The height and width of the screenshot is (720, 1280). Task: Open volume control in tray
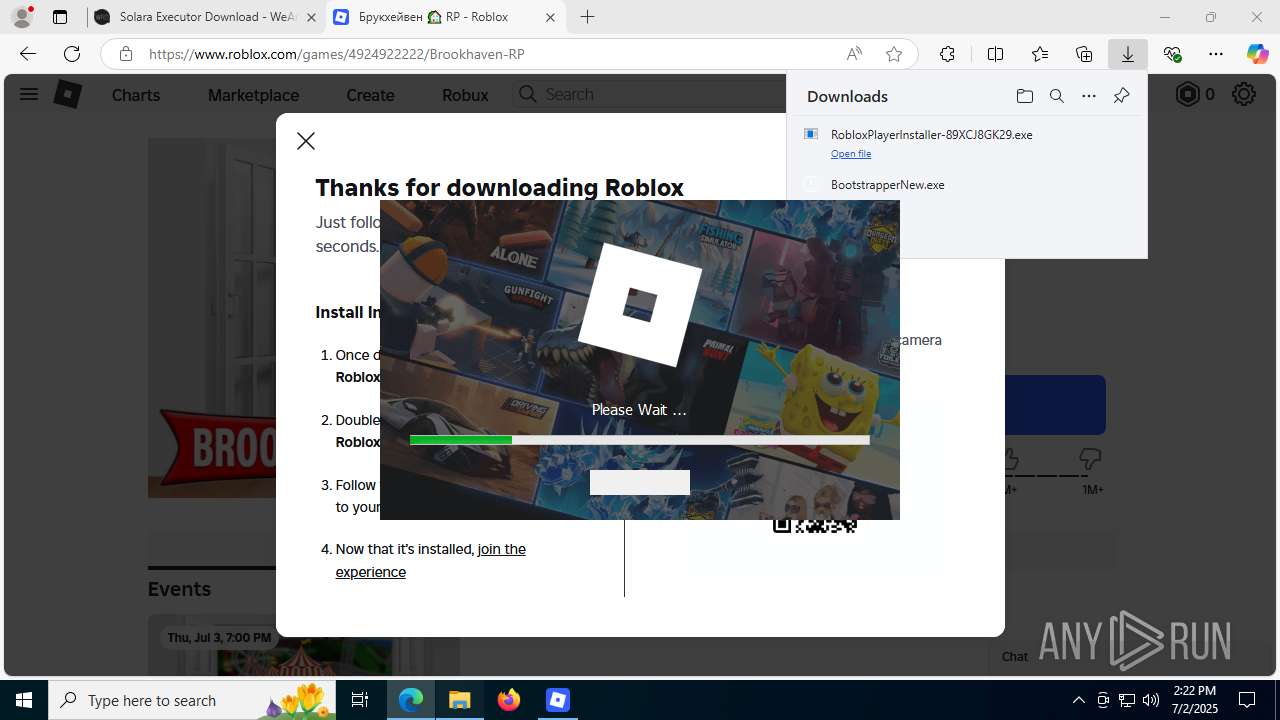tap(1151, 700)
